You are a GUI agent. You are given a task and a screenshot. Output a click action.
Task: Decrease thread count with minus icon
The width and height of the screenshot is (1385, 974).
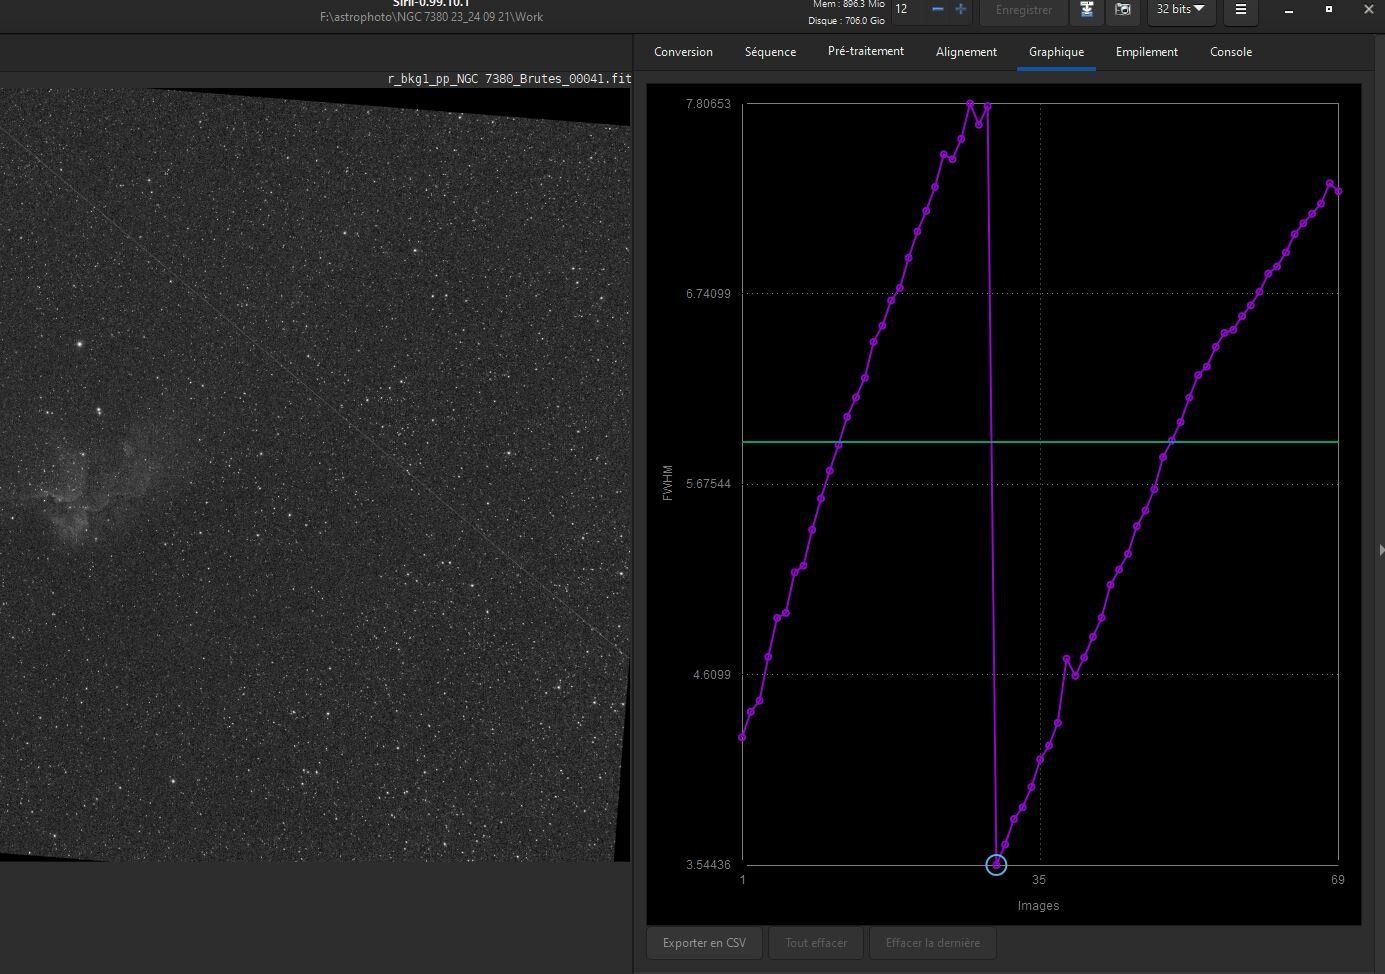coord(937,9)
